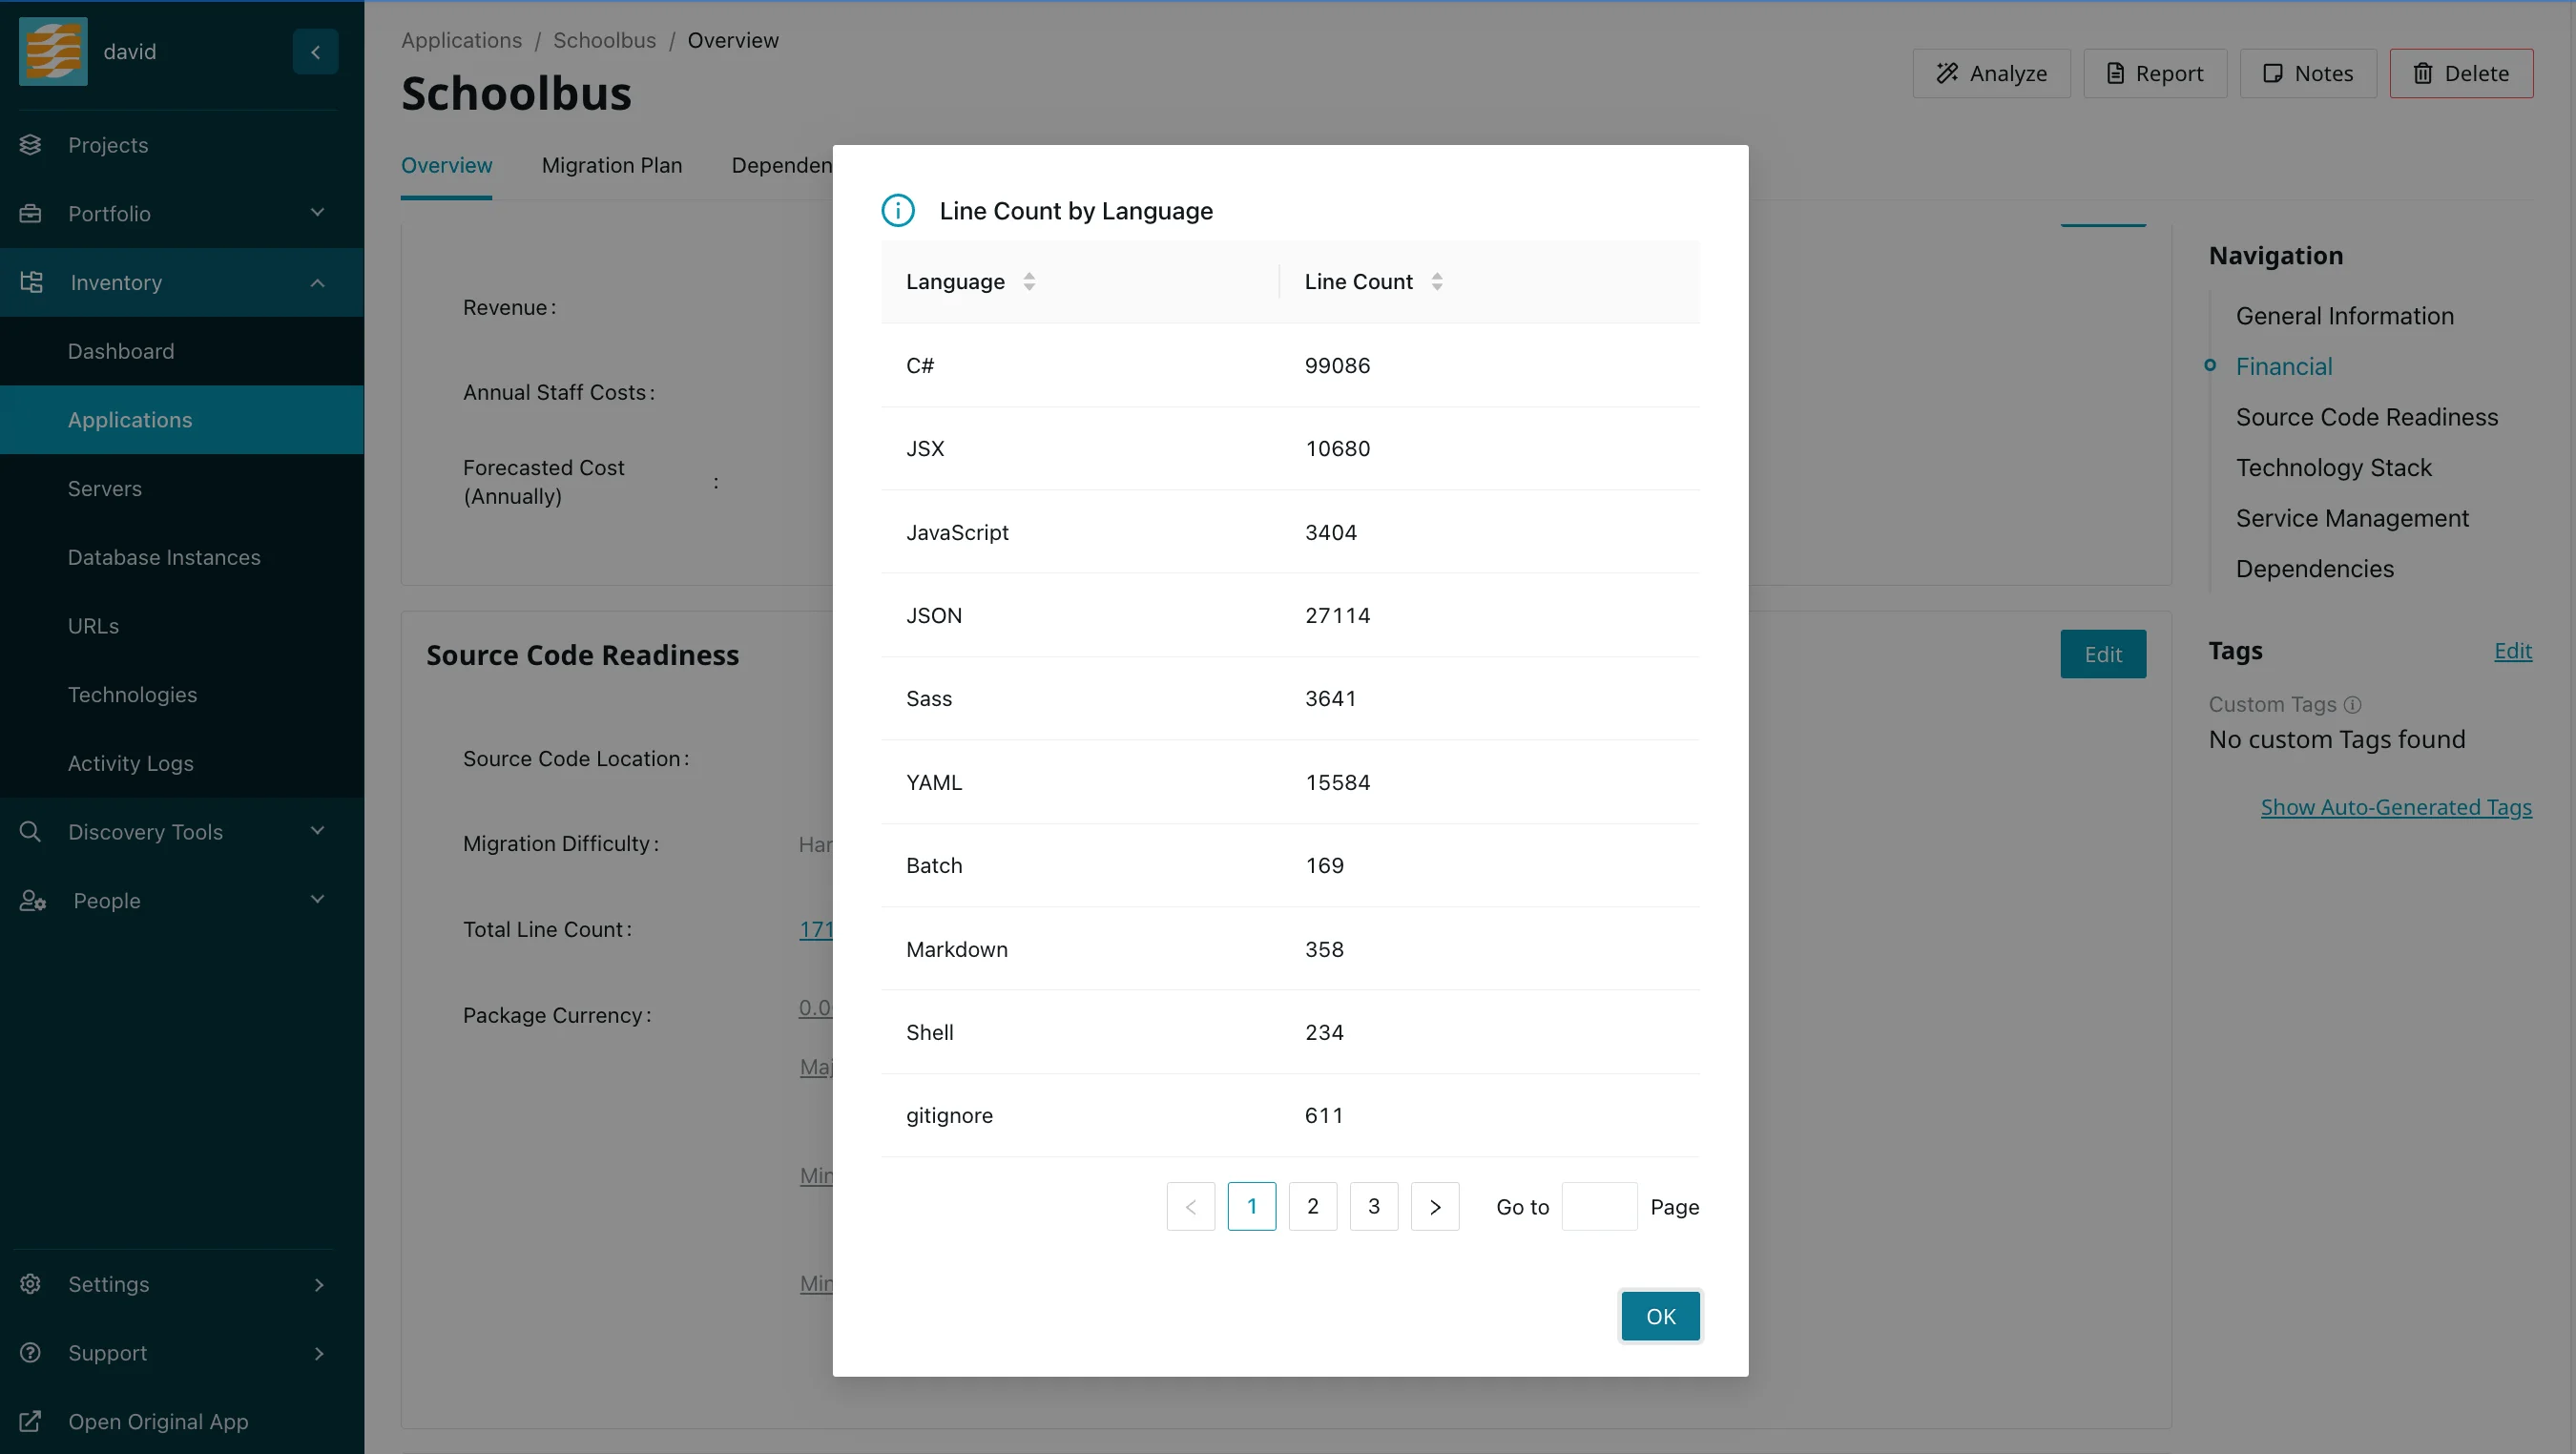Focus the Go to page input field
Viewport: 2576px width, 1454px height.
coord(1599,1206)
